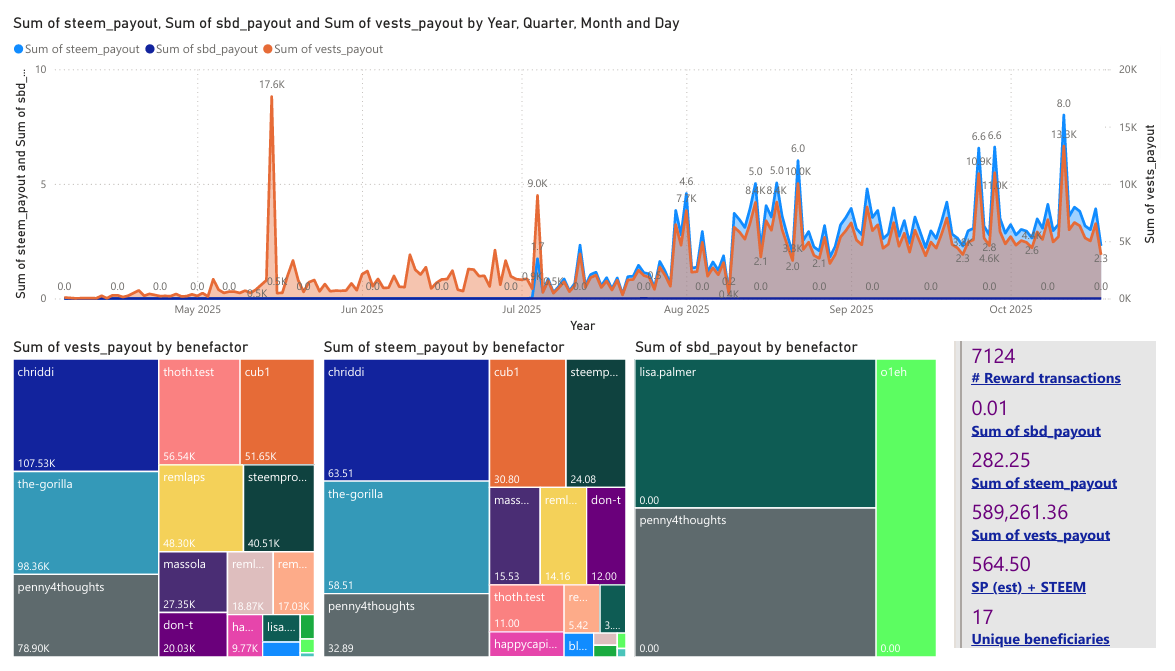The image size is (1175, 671).
Task: Select remlaps yellow tile showing 48.30K
Action: point(201,508)
